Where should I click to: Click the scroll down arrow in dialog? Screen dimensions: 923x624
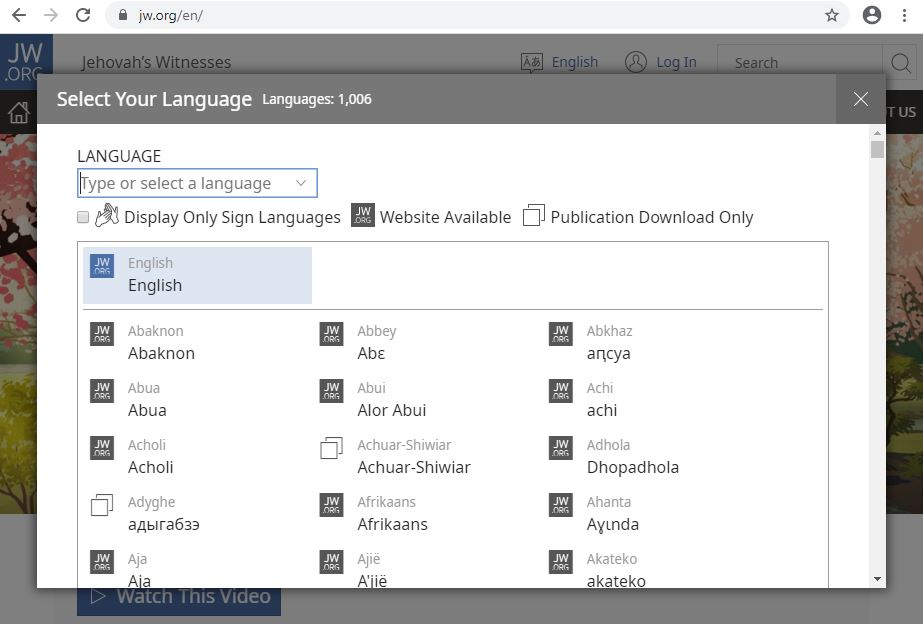coord(877,579)
